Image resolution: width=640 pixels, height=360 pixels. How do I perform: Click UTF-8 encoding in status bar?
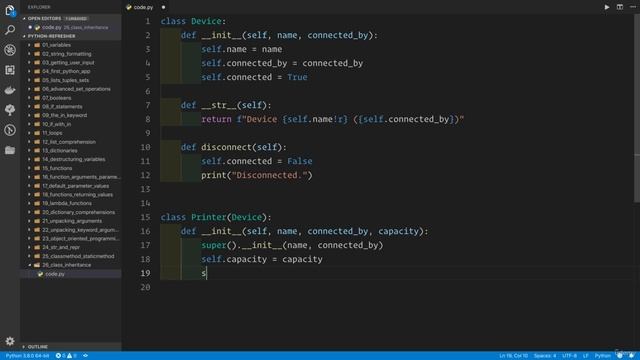click(569, 356)
